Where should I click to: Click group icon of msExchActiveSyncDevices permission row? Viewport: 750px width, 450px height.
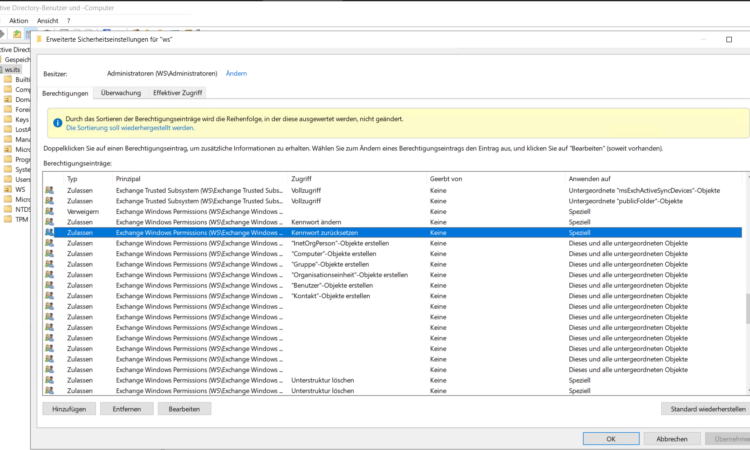point(49,190)
